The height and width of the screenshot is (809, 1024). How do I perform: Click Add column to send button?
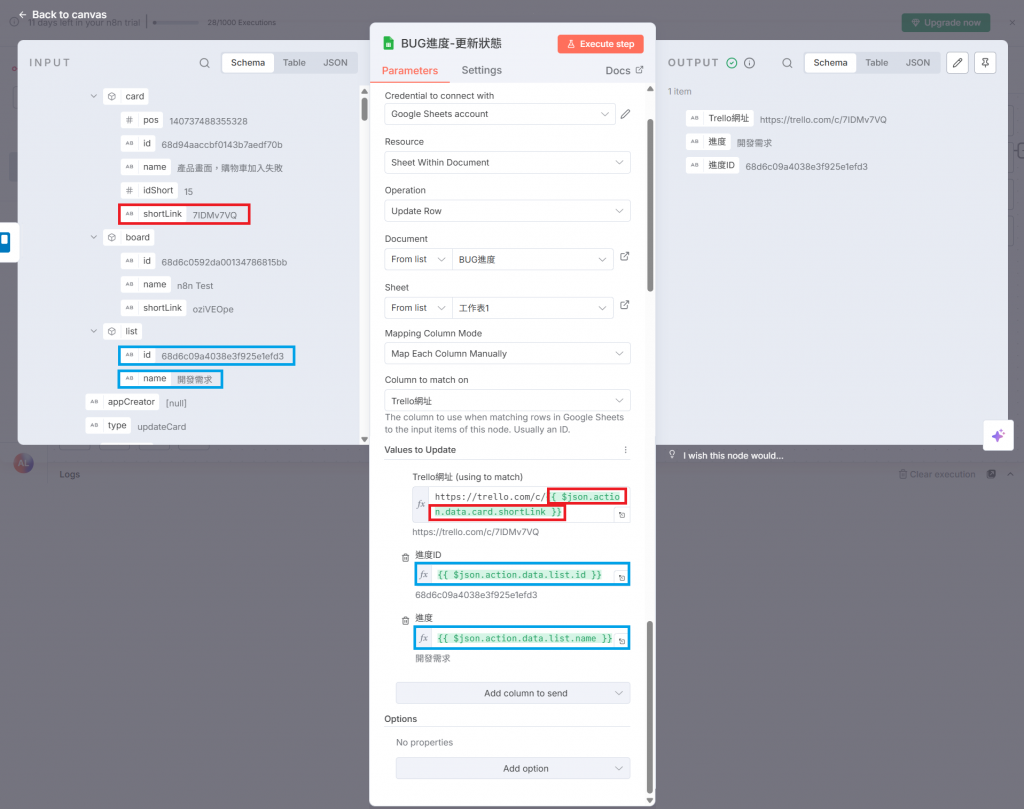click(513, 693)
